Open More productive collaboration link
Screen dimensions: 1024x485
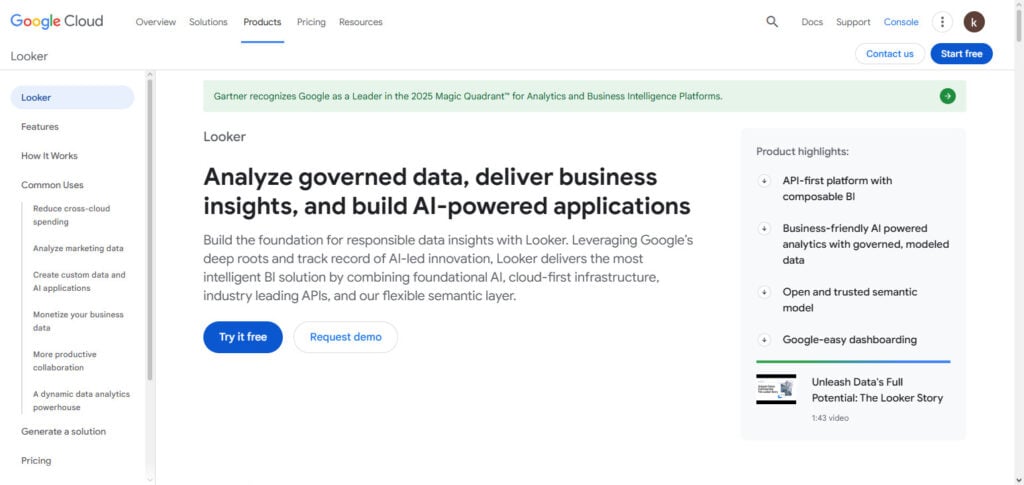pos(65,361)
